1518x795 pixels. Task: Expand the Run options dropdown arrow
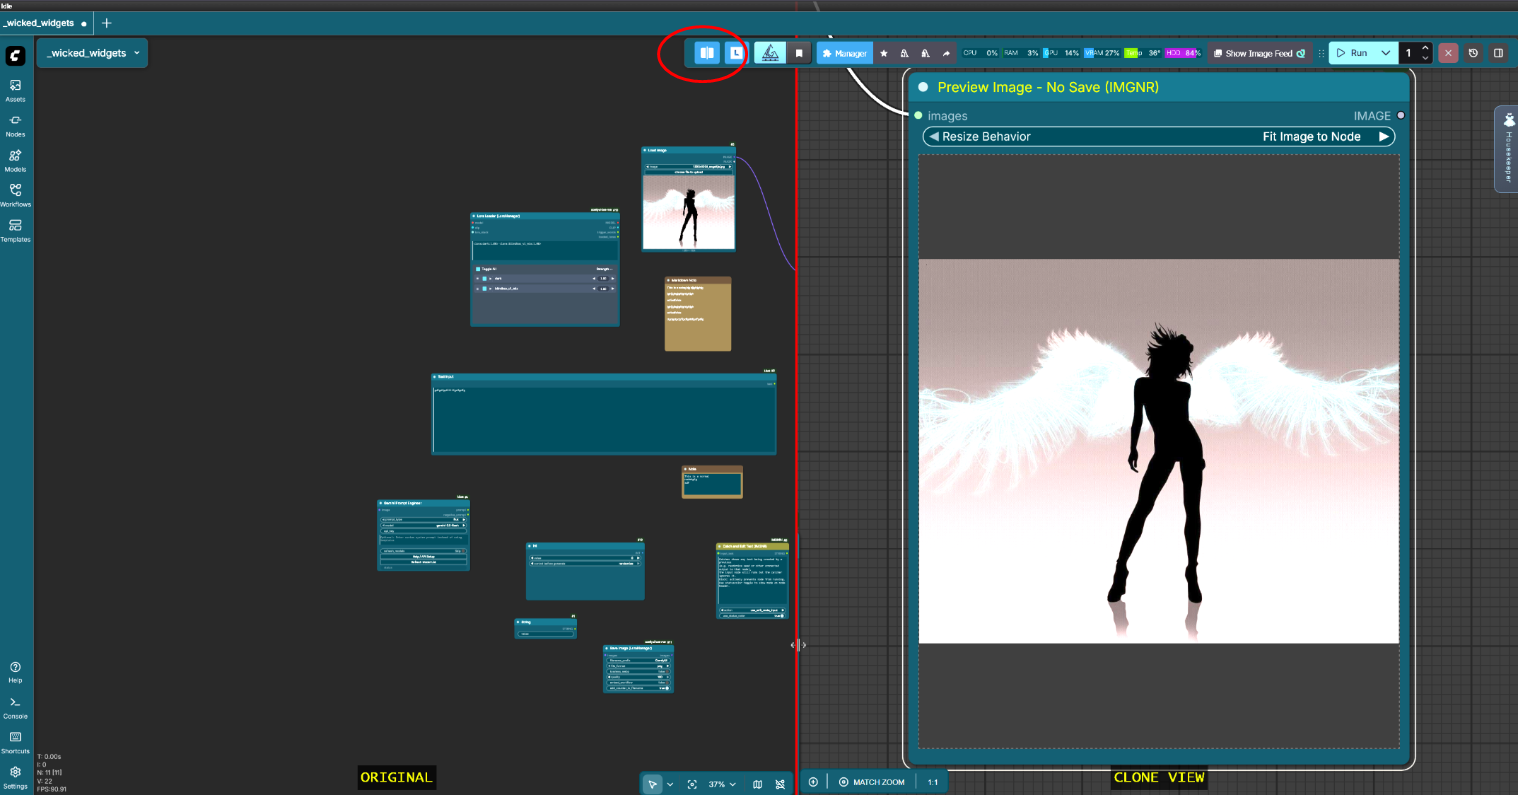[x=1386, y=53]
